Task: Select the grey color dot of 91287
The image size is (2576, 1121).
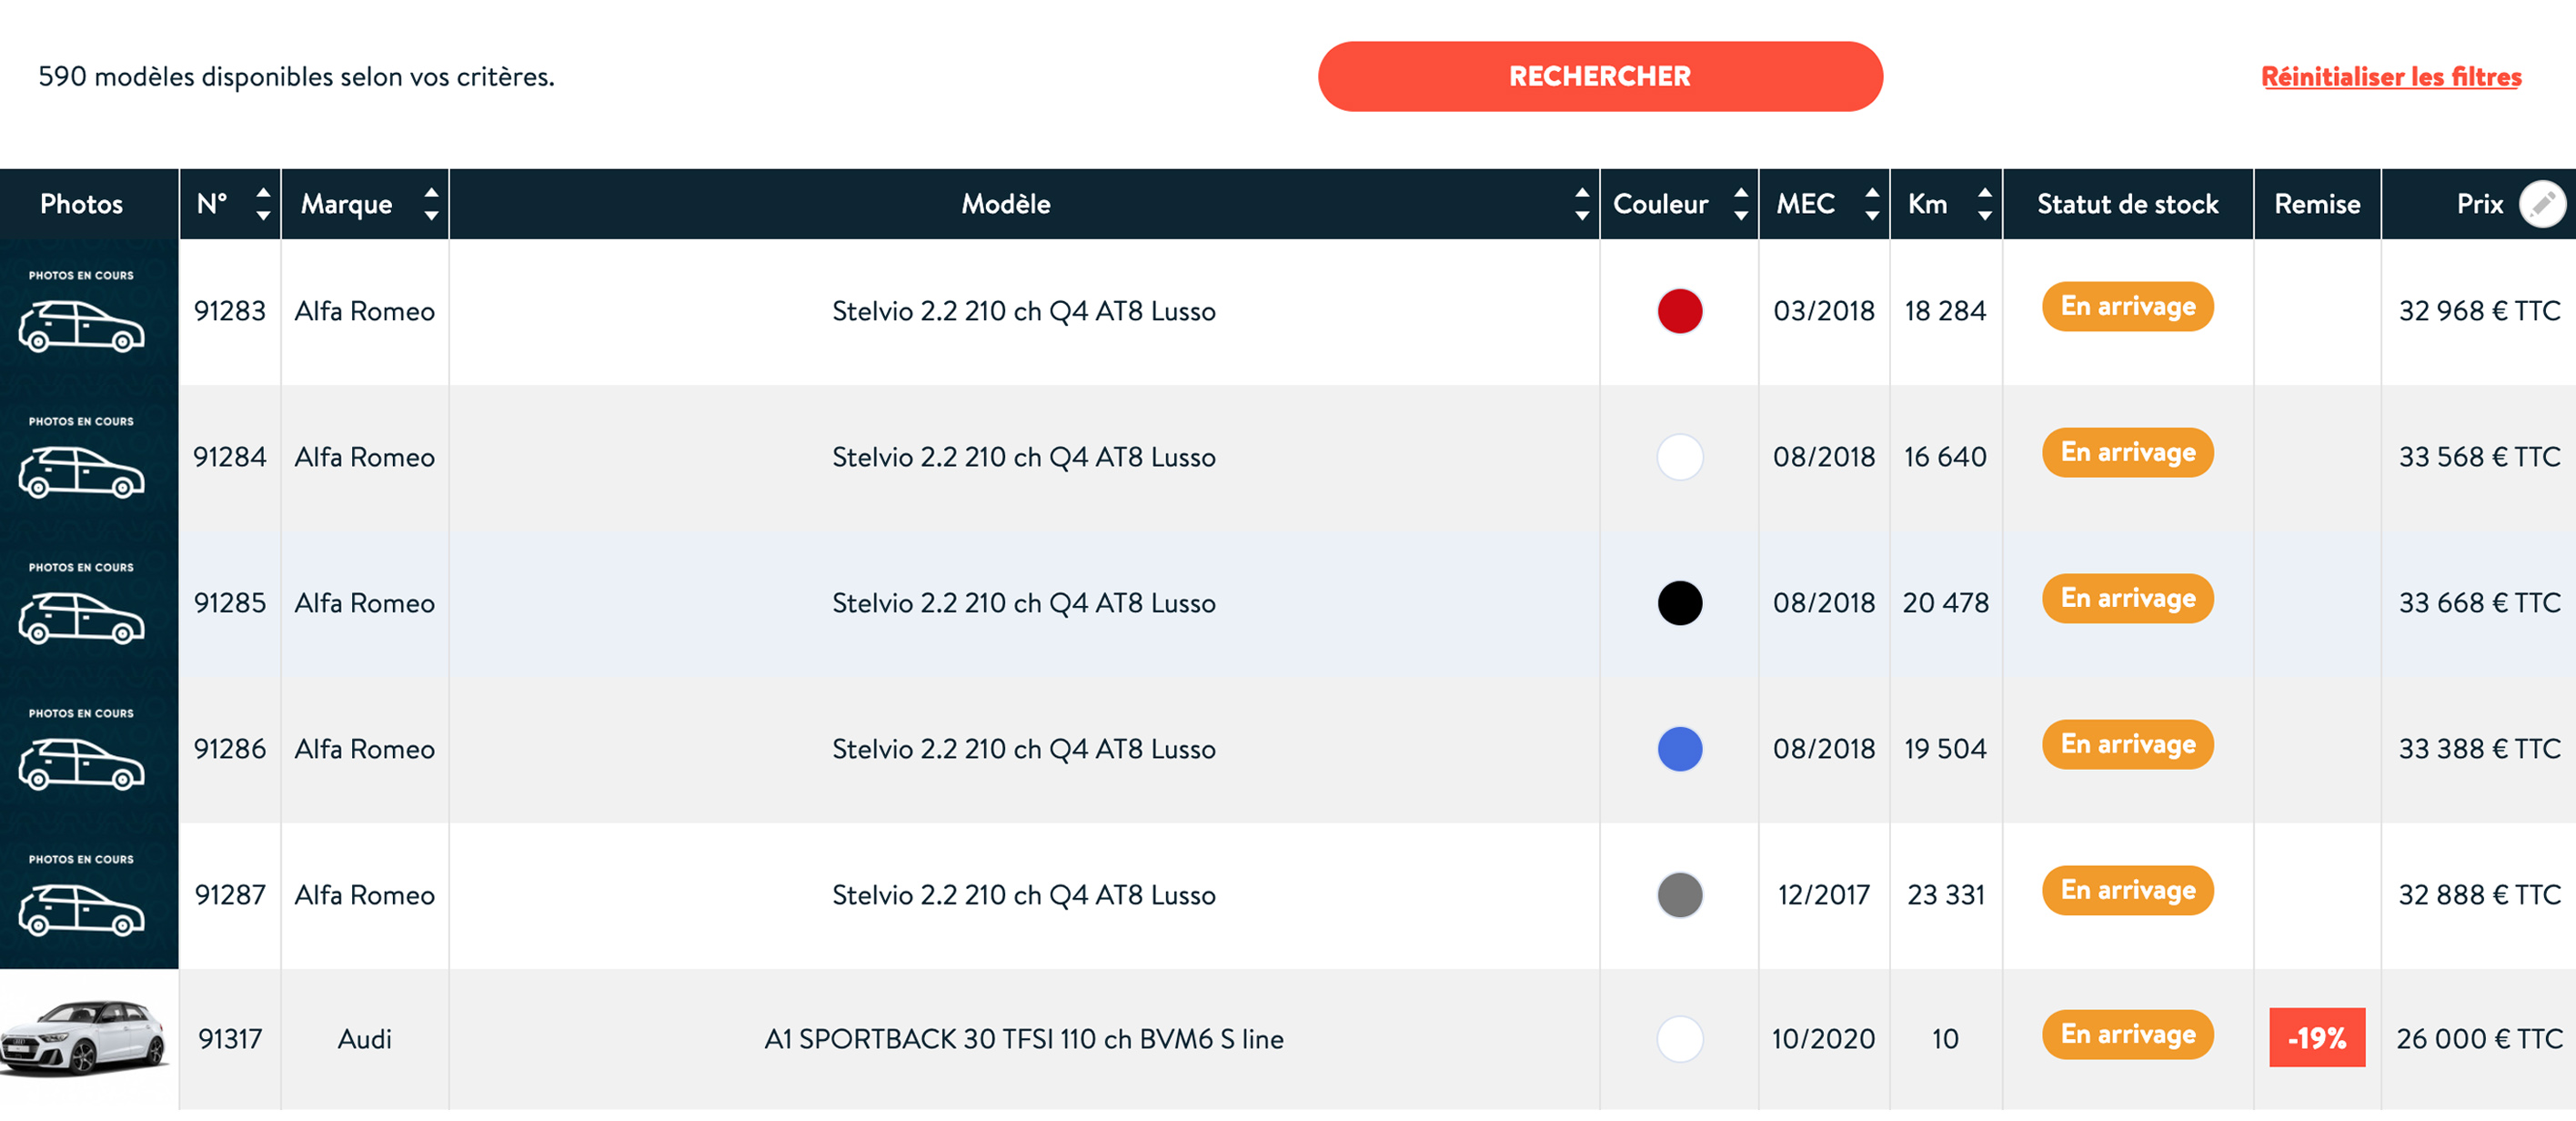Action: click(1679, 895)
